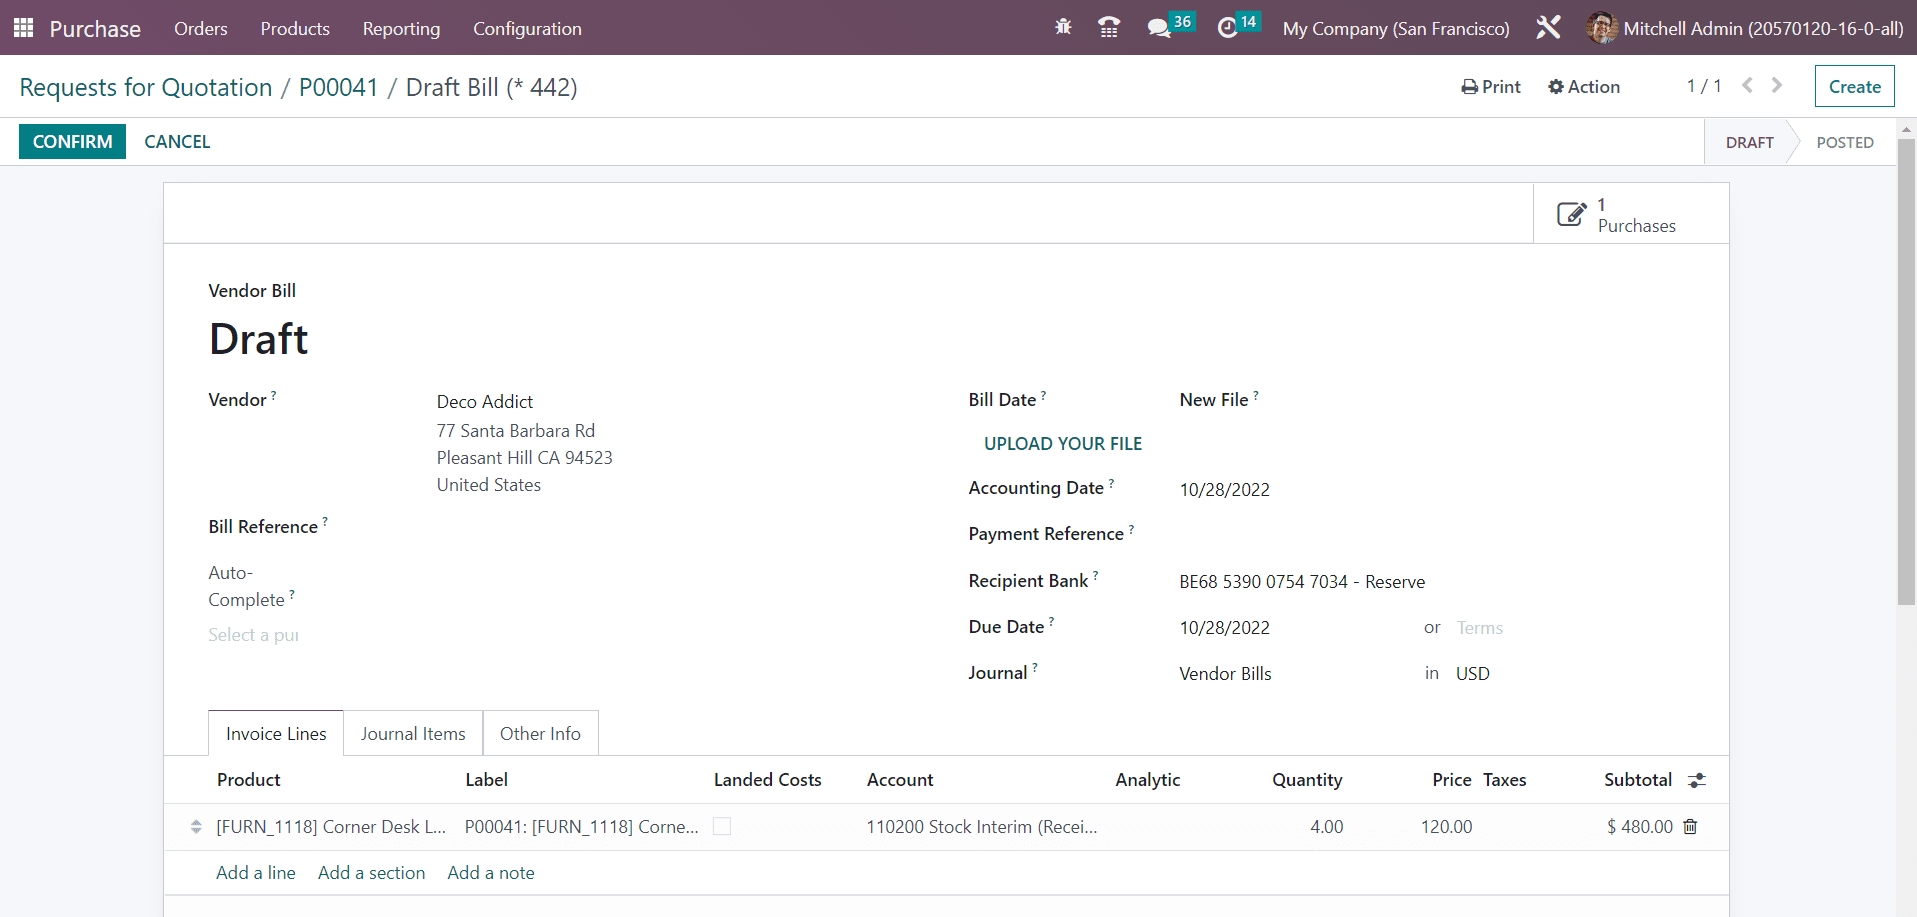Open the apps grid menu icon
Viewport: 1917px width, 917px height.
click(23, 28)
